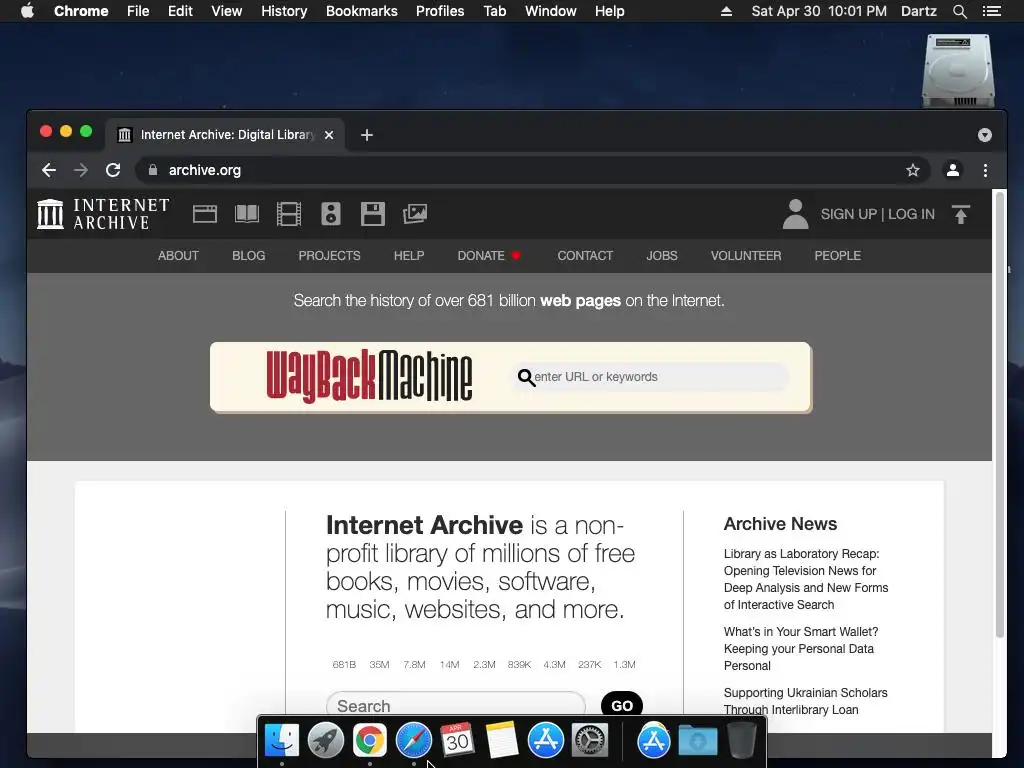Click the page vertical scrollbar

[x=999, y=414]
